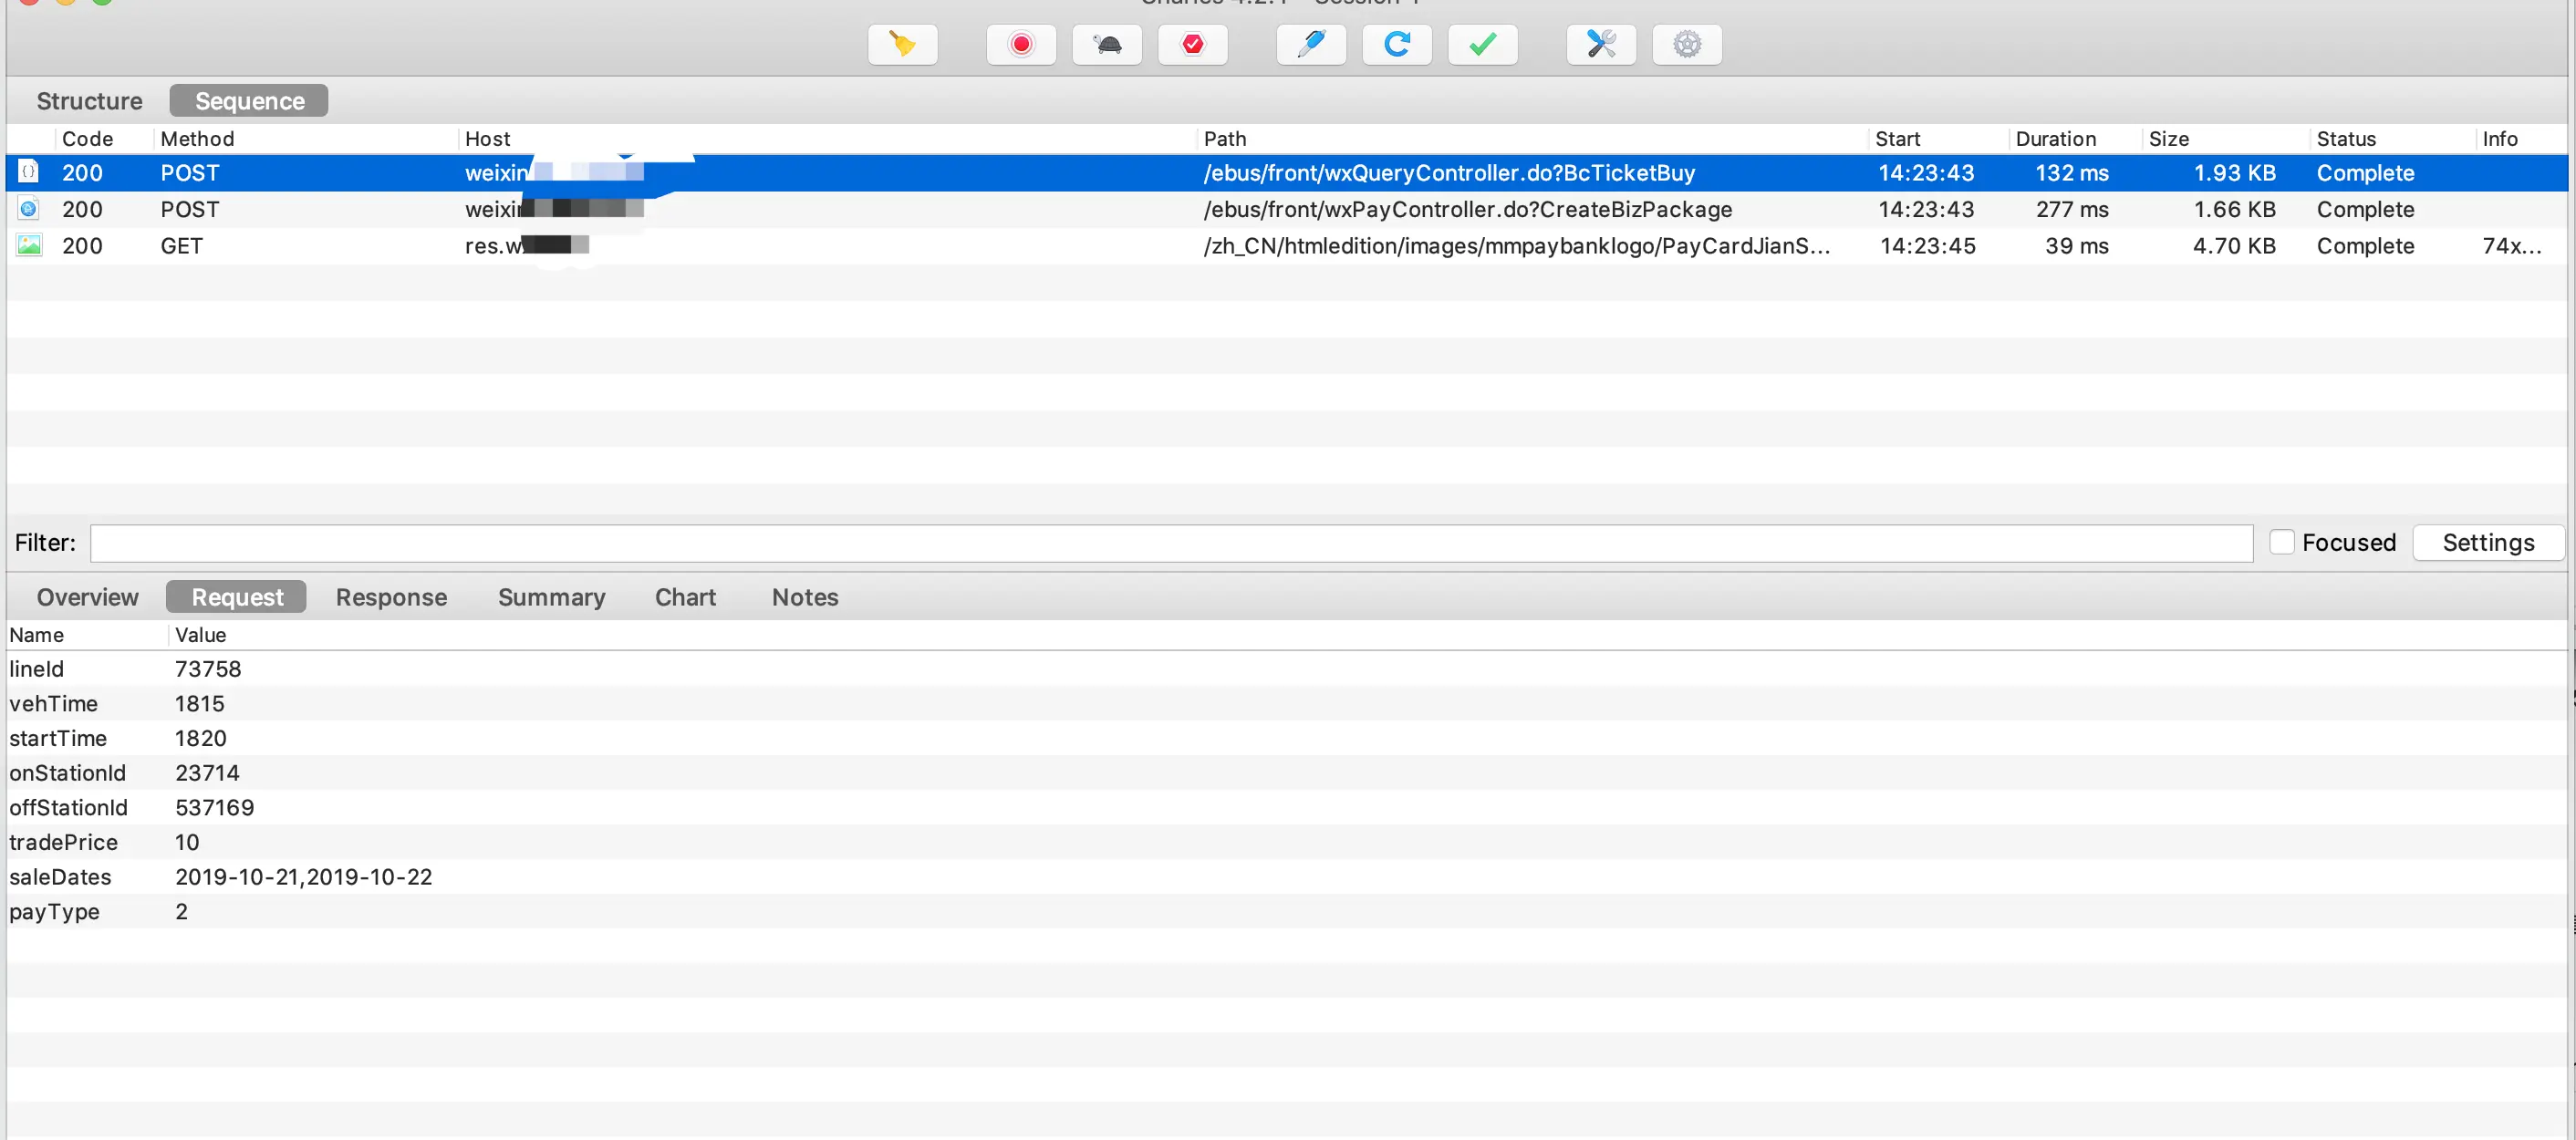
Task: Open the Chart tab
Action: tap(685, 597)
